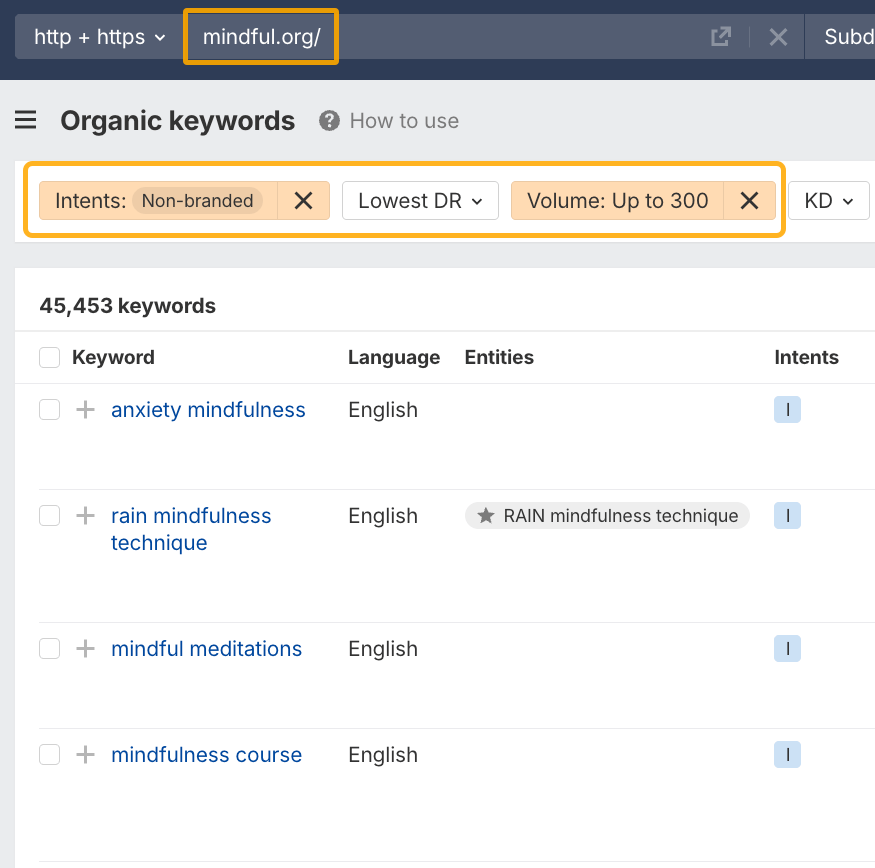Open the http + https protocol dropdown

(x=100, y=37)
